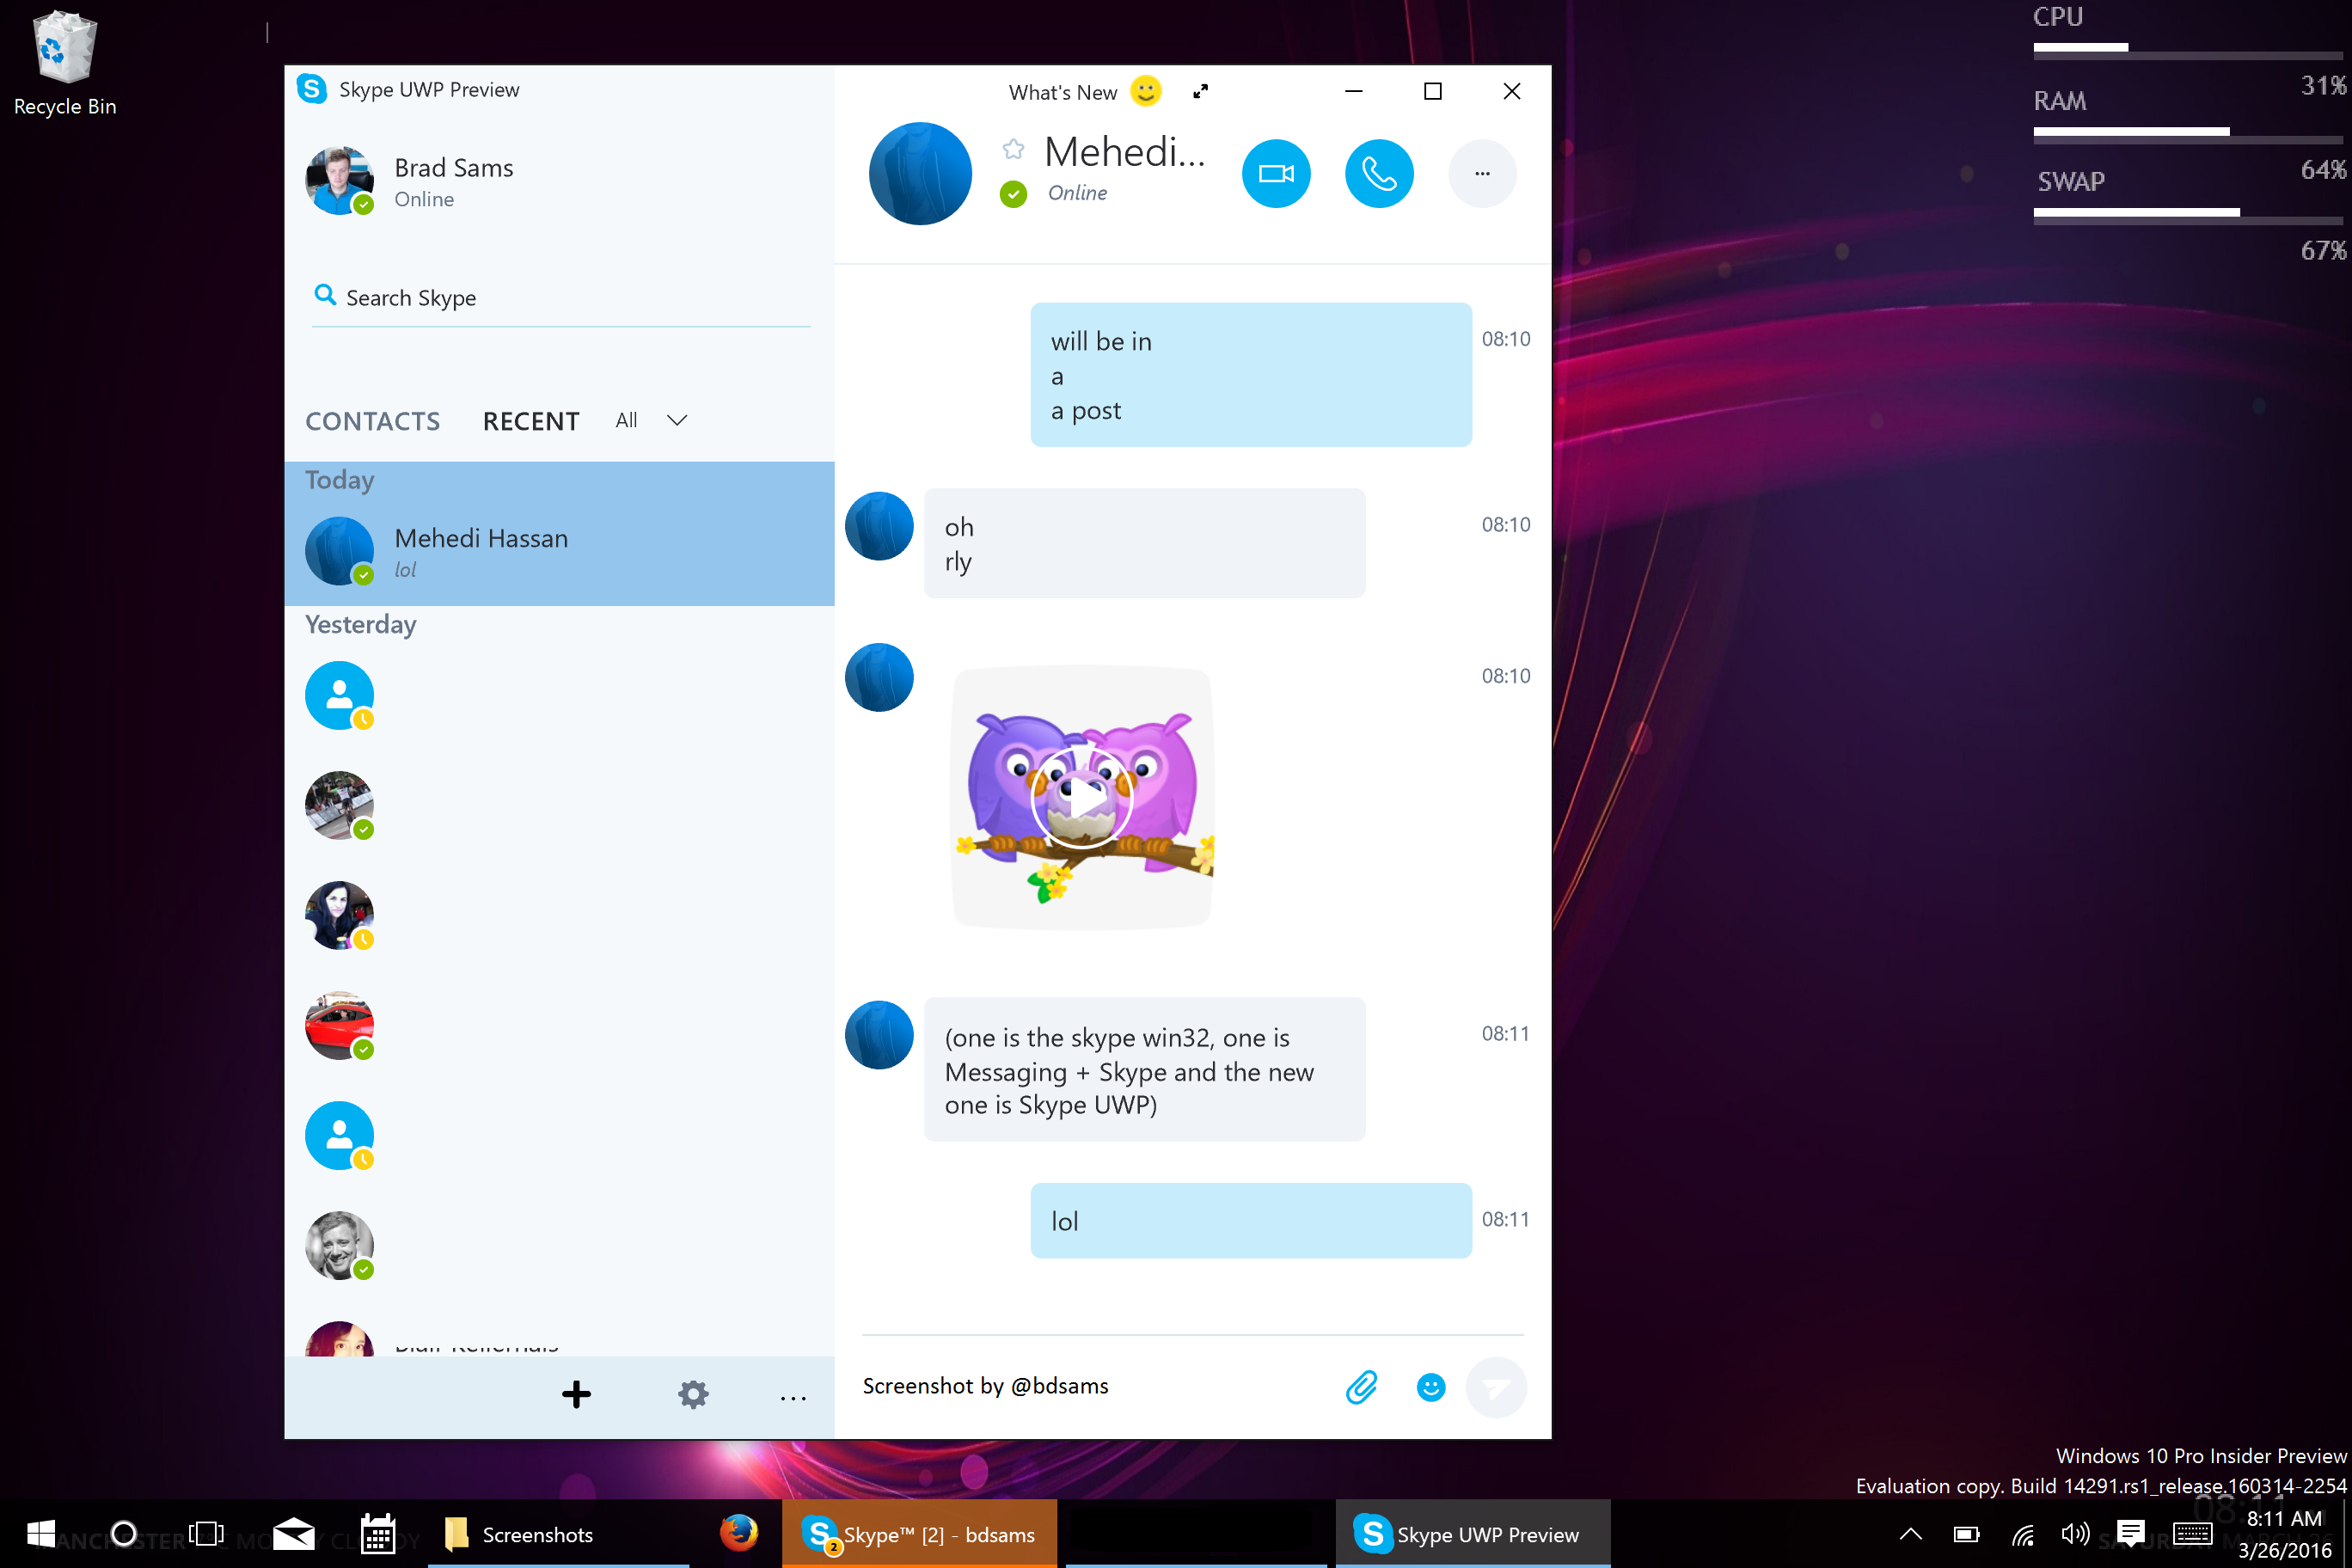Open What's New link
The height and width of the screenshot is (1568, 2352).
[x=1062, y=92]
